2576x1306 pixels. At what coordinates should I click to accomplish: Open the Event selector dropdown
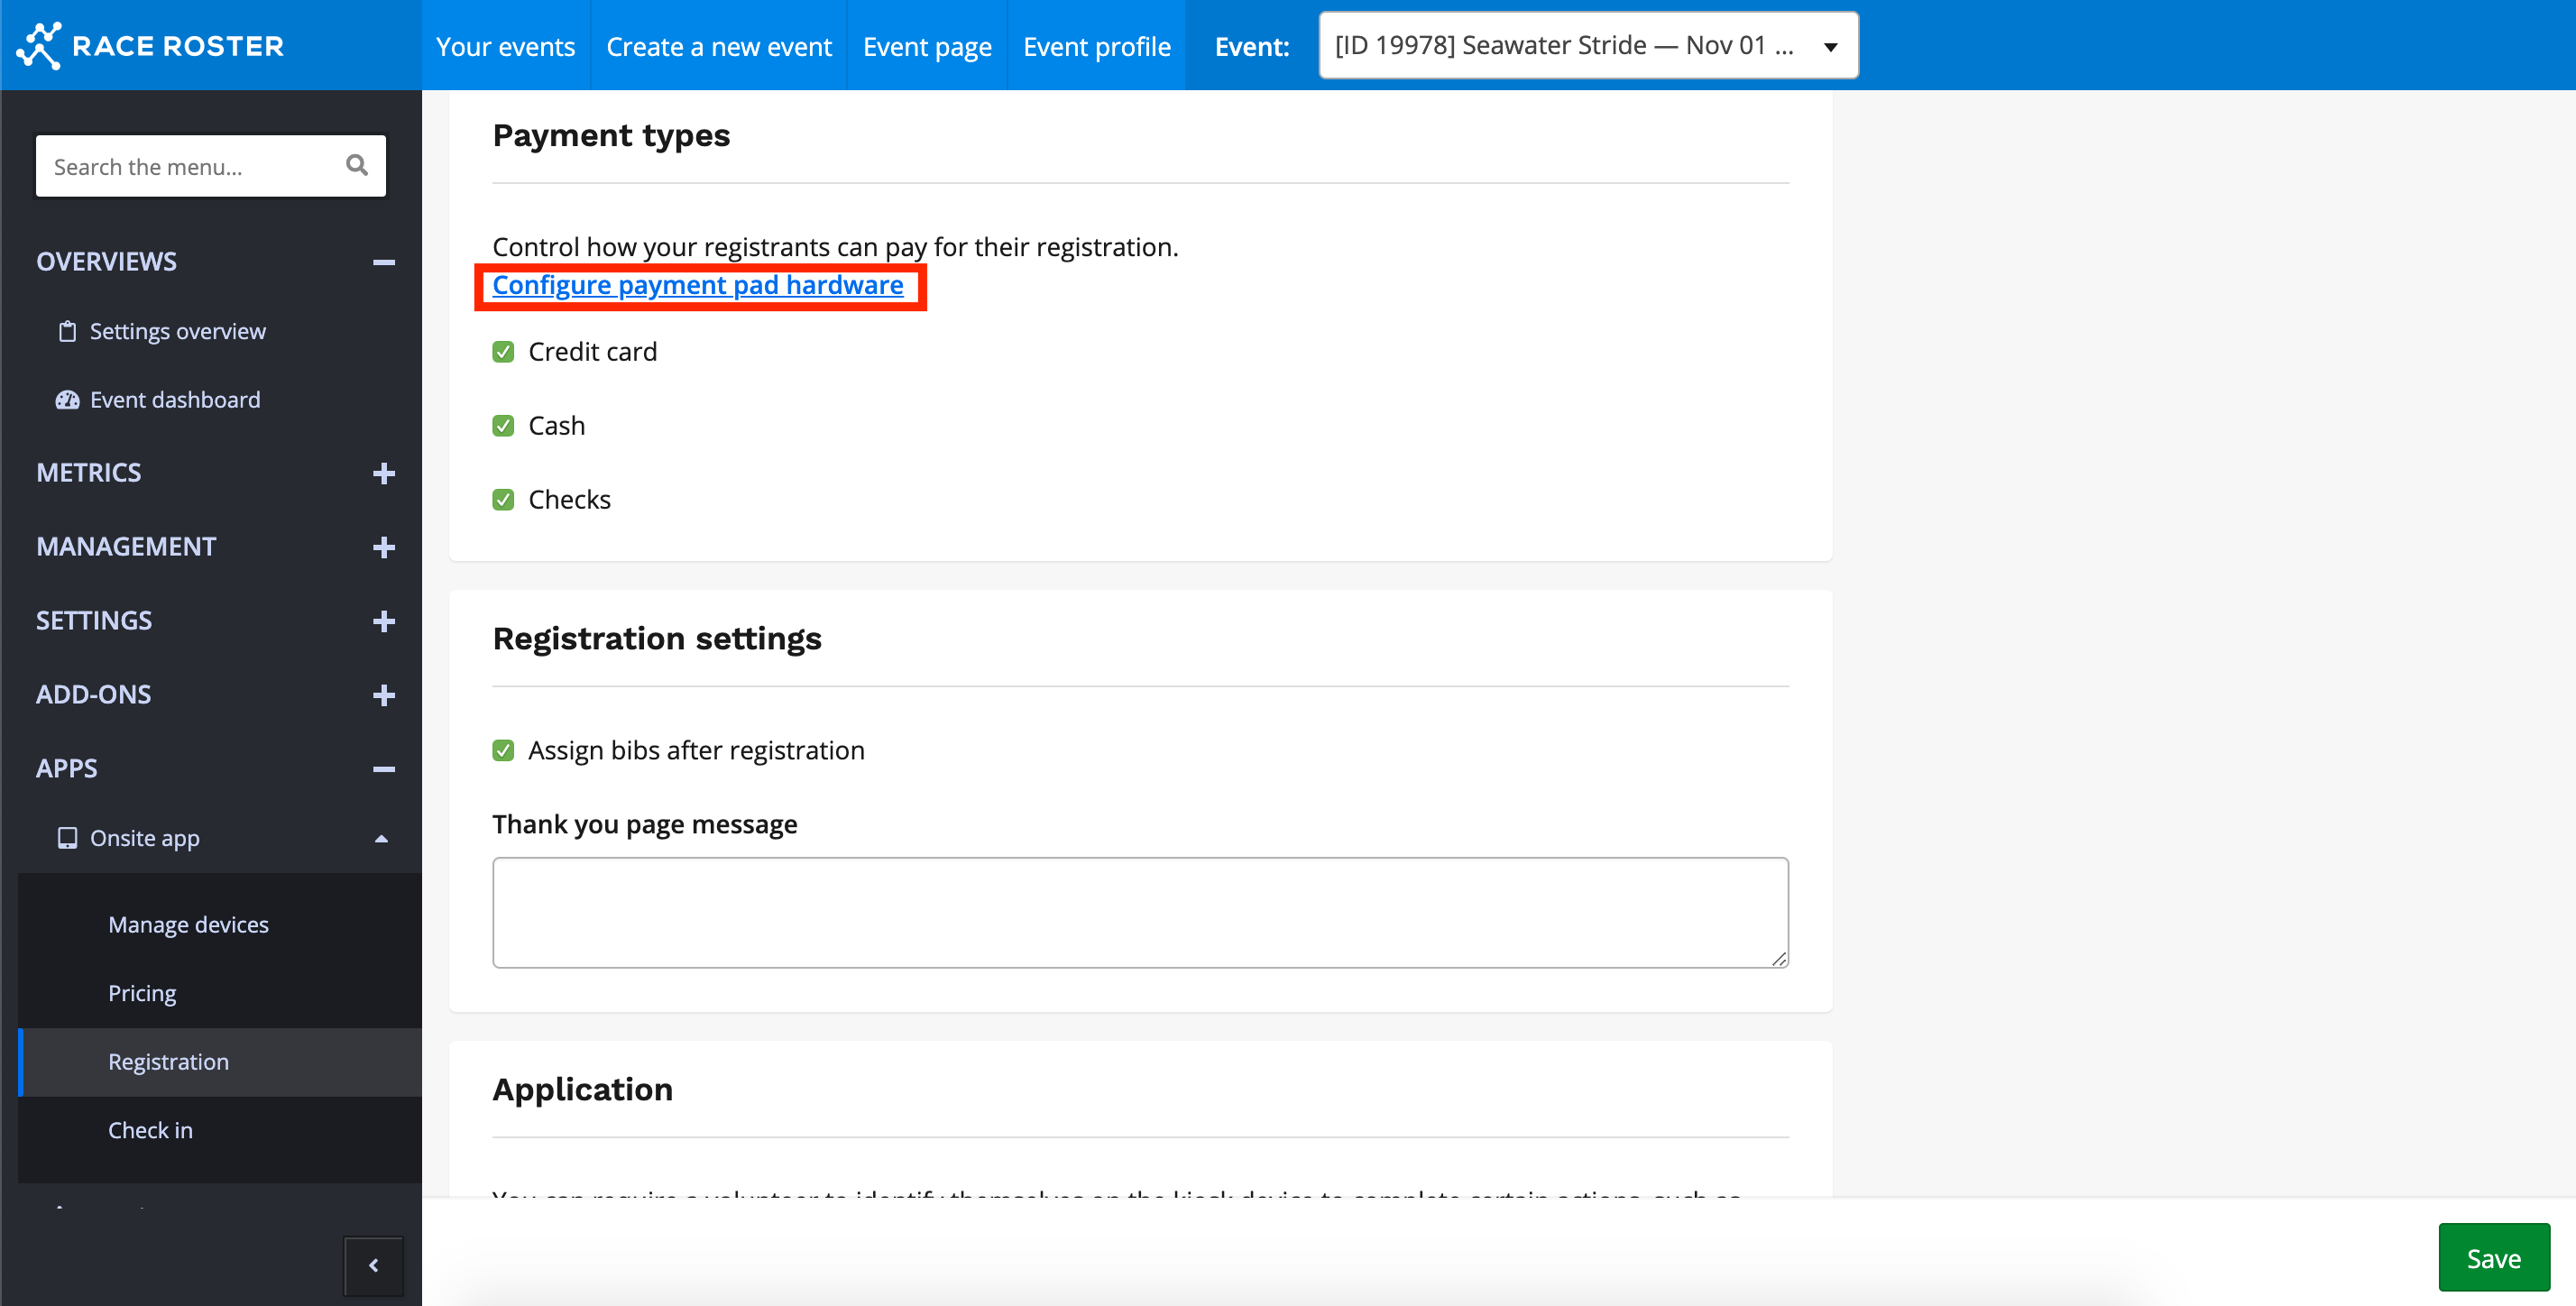1587,46
